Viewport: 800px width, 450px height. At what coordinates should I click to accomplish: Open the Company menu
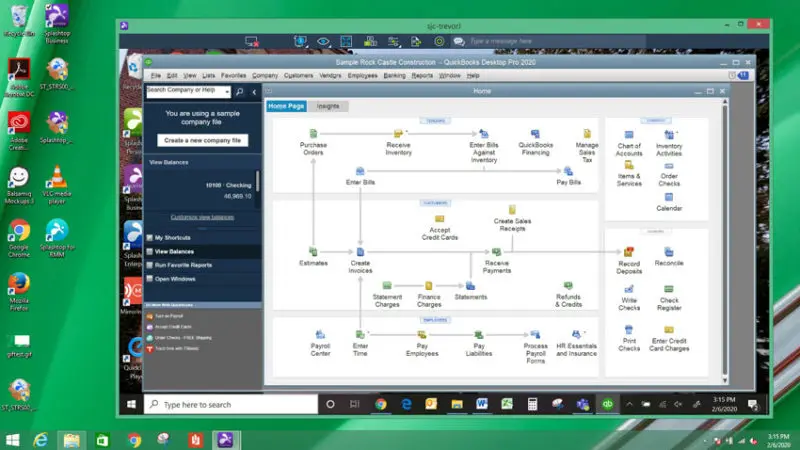[265, 76]
